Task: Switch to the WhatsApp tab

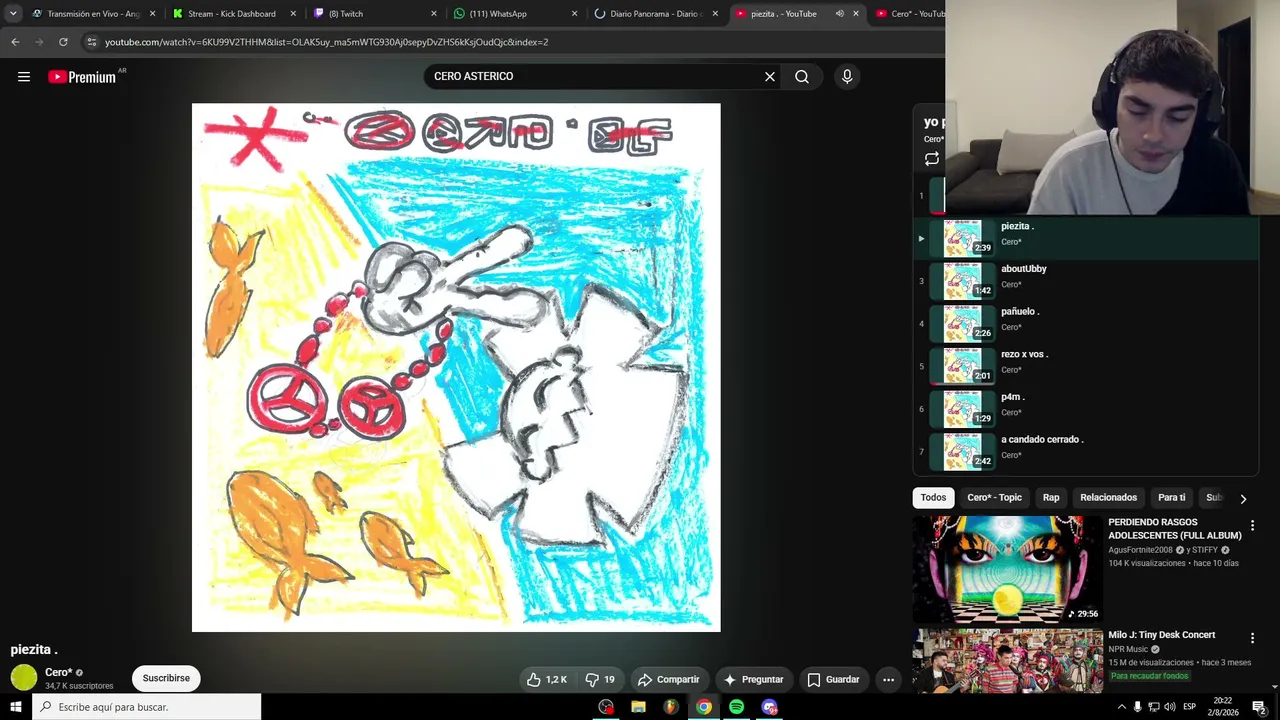Action: pos(513,14)
